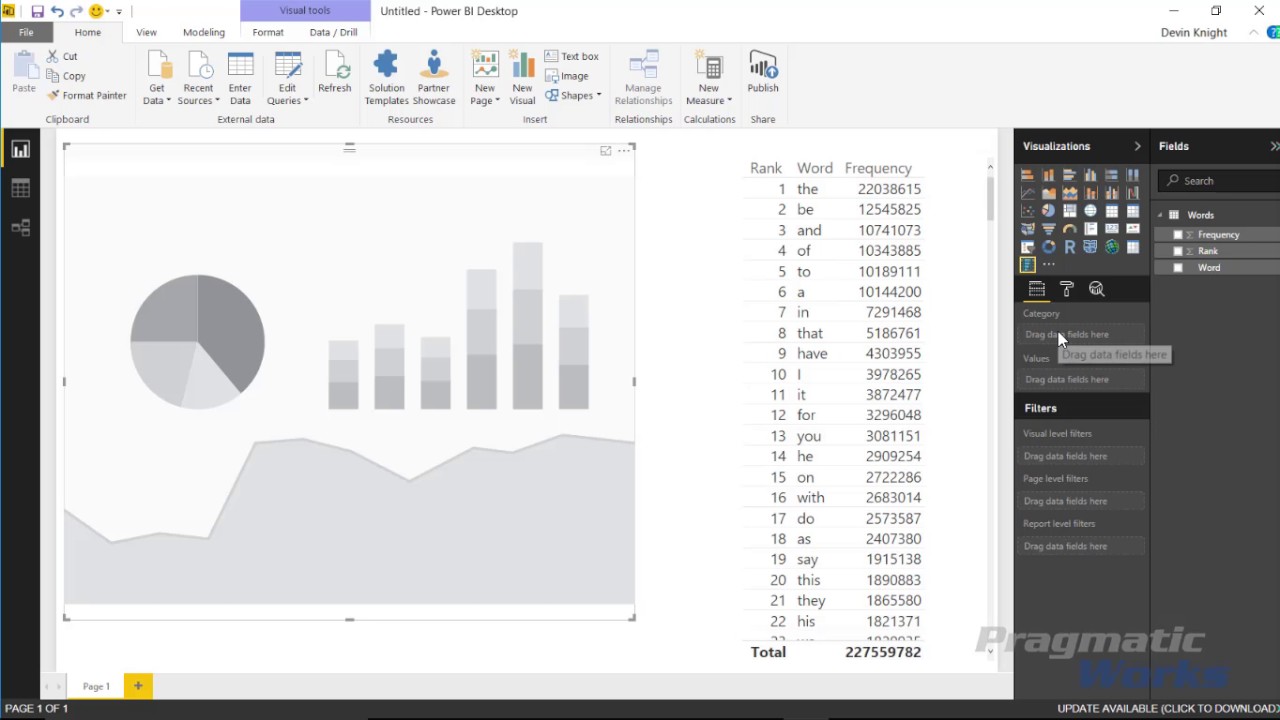The height and width of the screenshot is (720, 1280).
Task: Collapse the Visualizations pane arrow
Action: [1137, 146]
